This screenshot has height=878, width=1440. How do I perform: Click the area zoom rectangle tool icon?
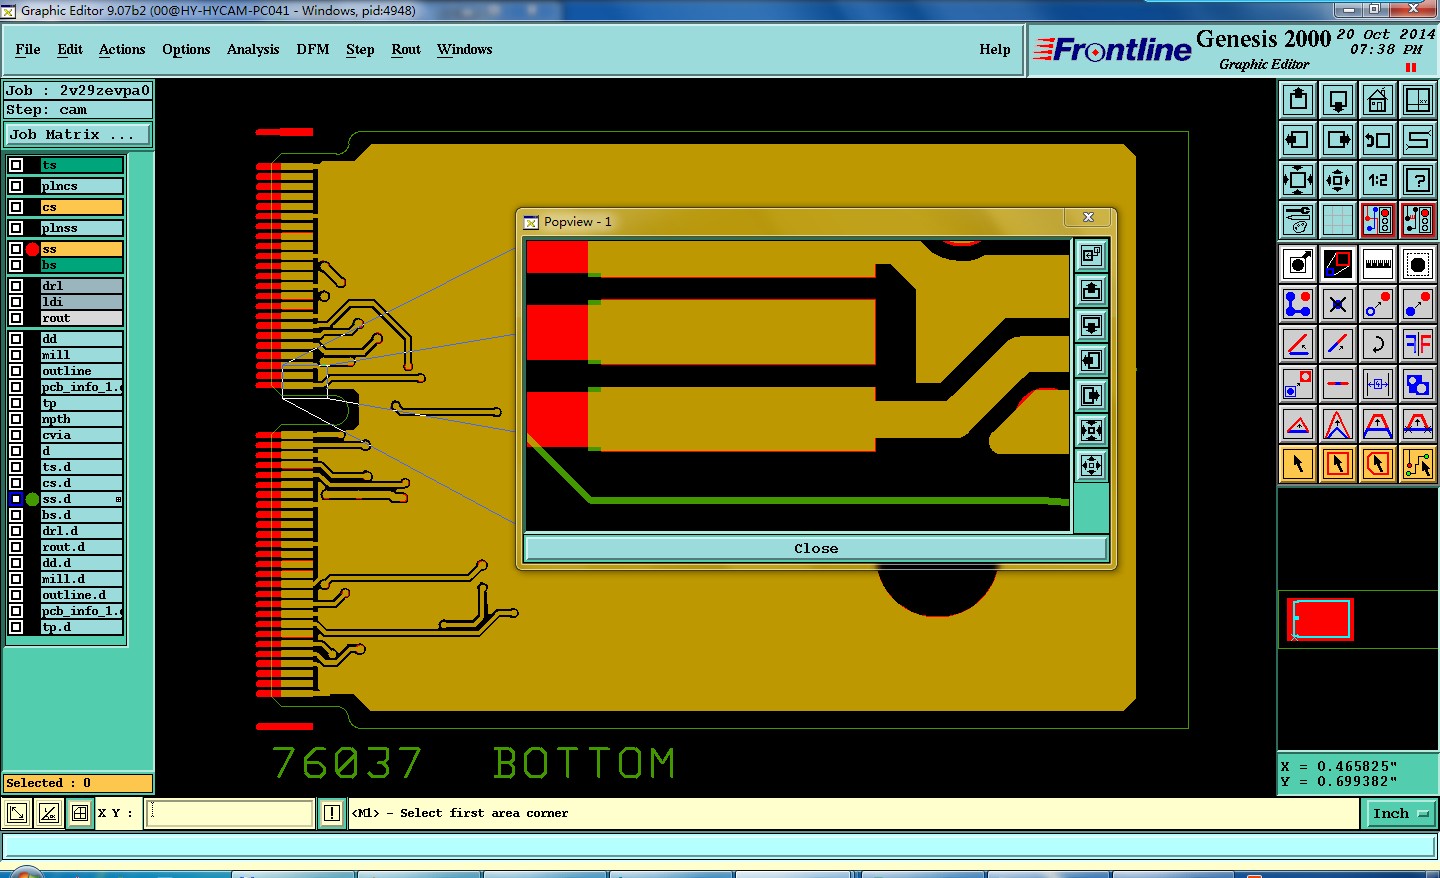pos(1338,264)
